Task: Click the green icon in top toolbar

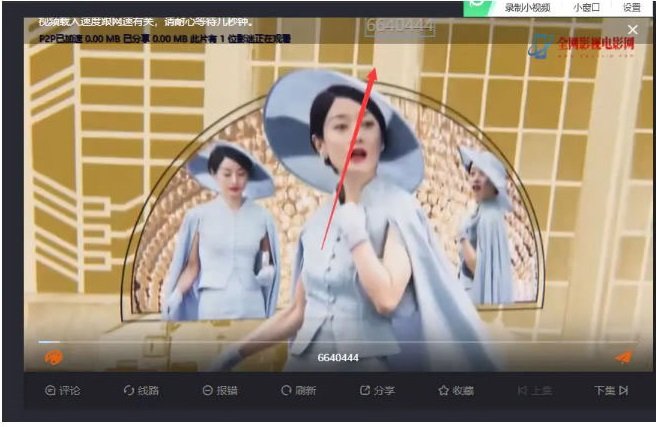Action: click(479, 6)
